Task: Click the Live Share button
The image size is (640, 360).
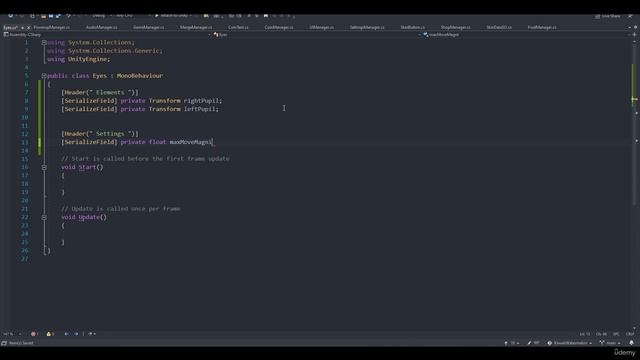Action: coord(607,16)
